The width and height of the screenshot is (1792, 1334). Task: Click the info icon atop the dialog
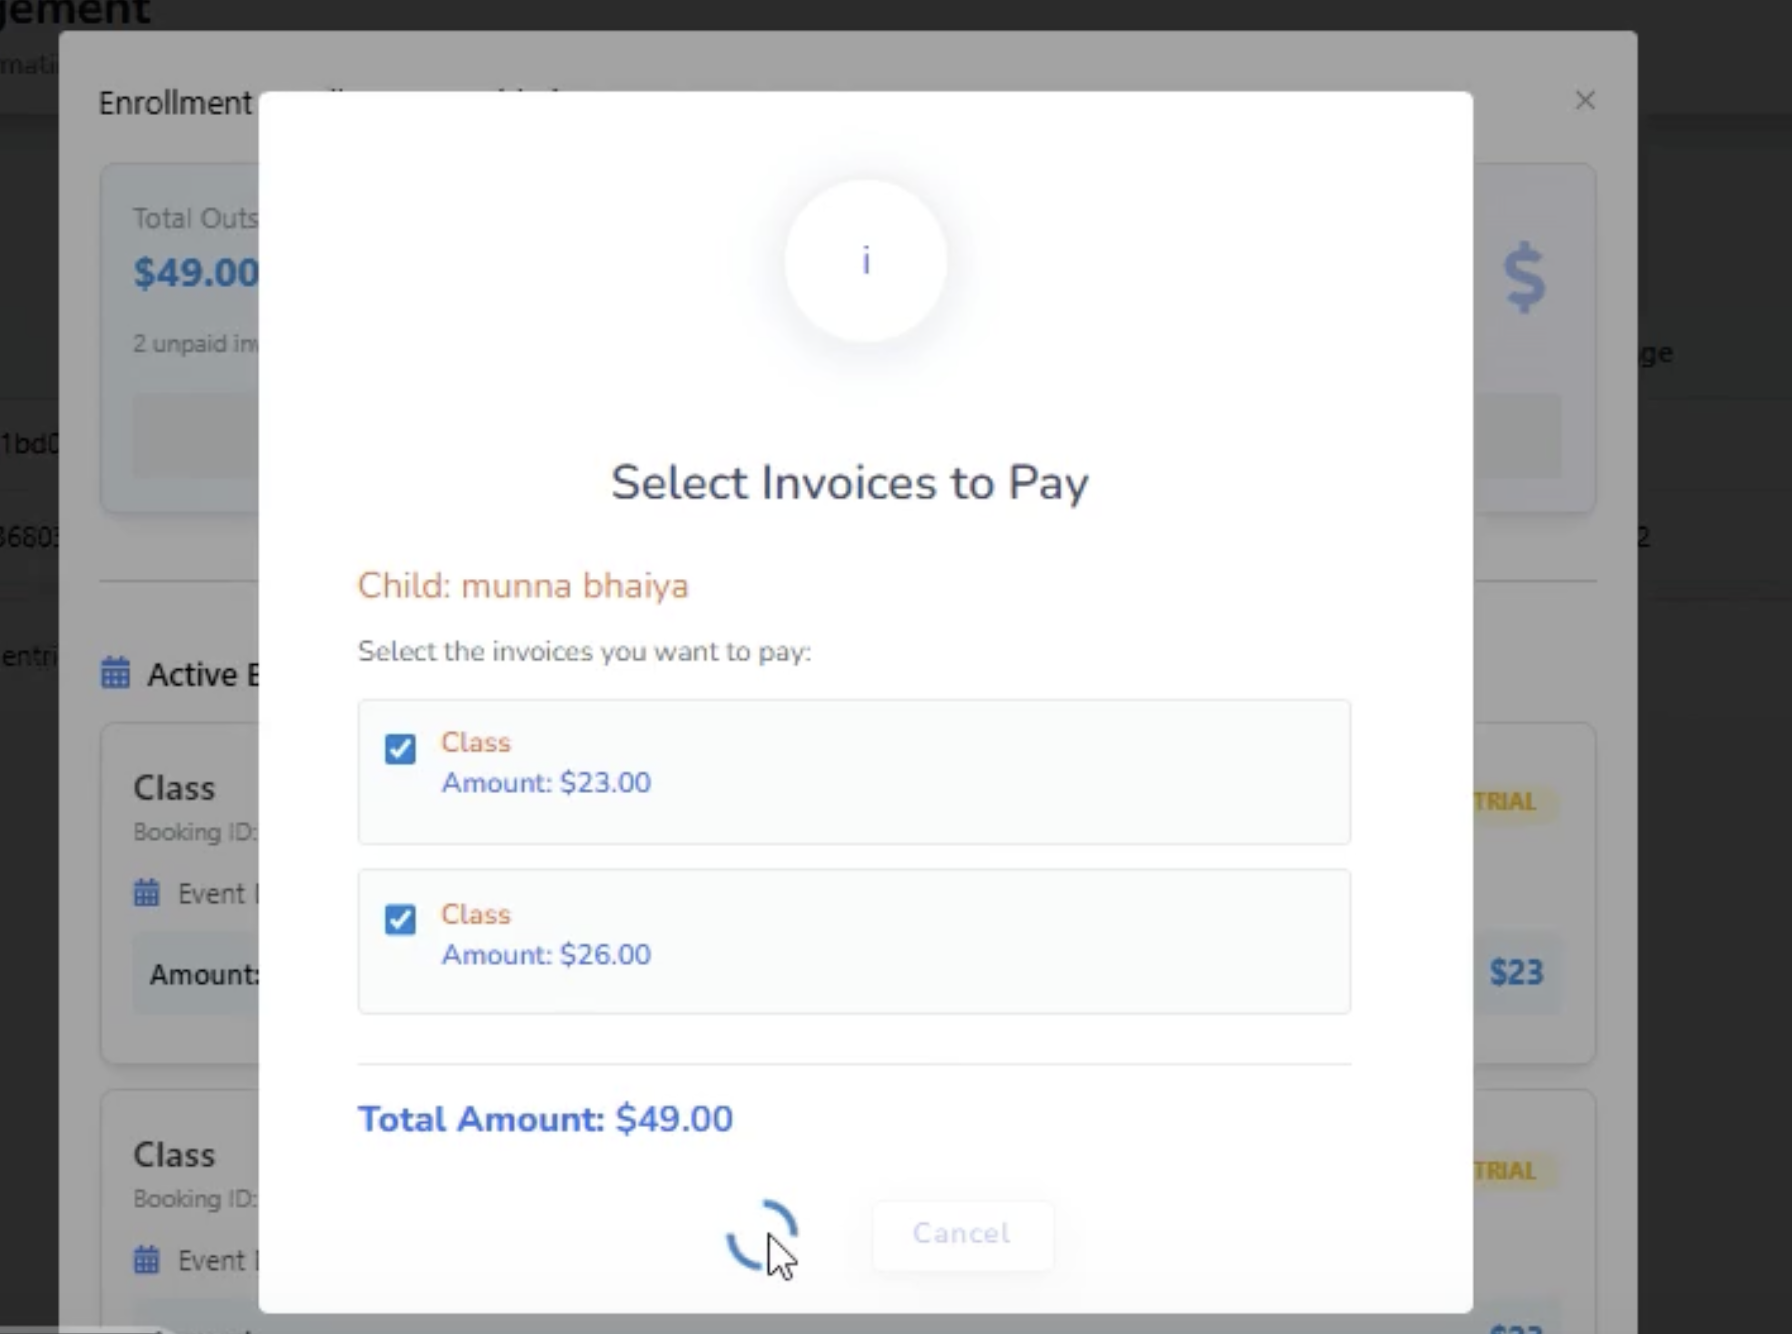[x=866, y=261]
